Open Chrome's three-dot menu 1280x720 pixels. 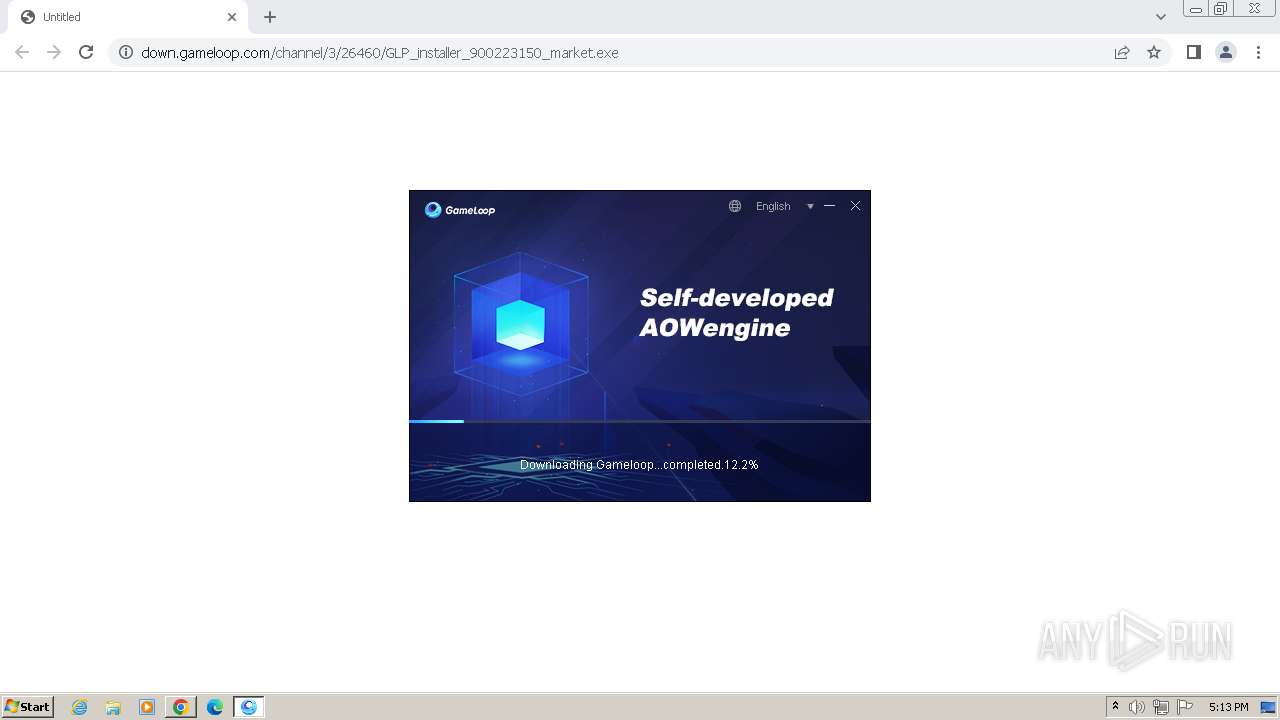click(x=1259, y=52)
